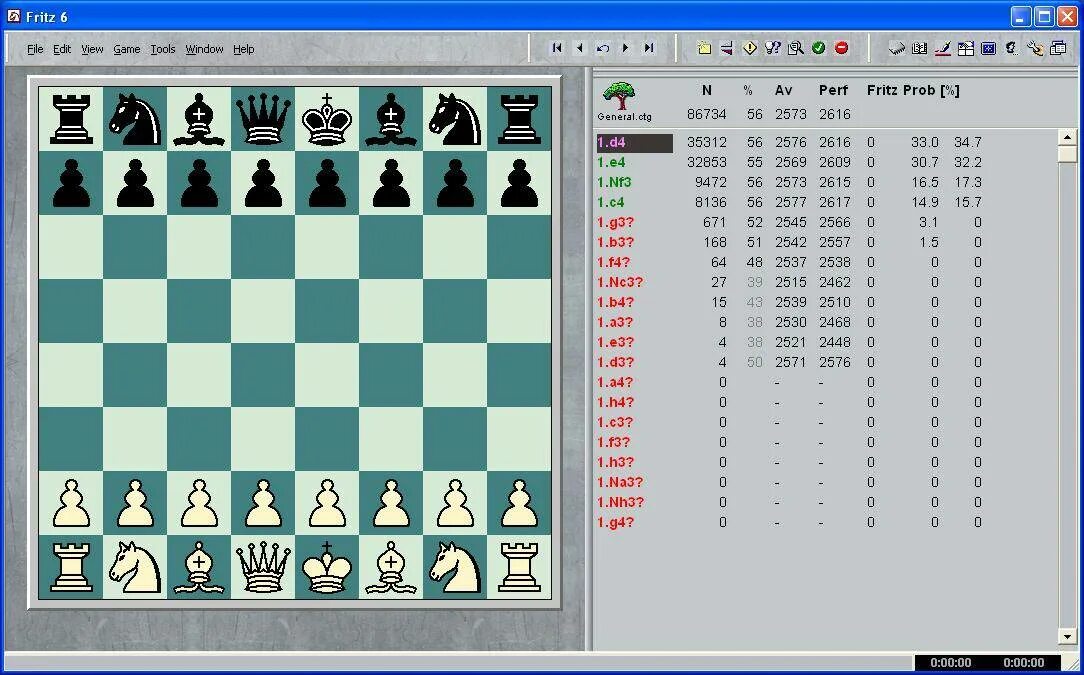Click black king on e8
Screen dimensions: 1084x675
327,119
